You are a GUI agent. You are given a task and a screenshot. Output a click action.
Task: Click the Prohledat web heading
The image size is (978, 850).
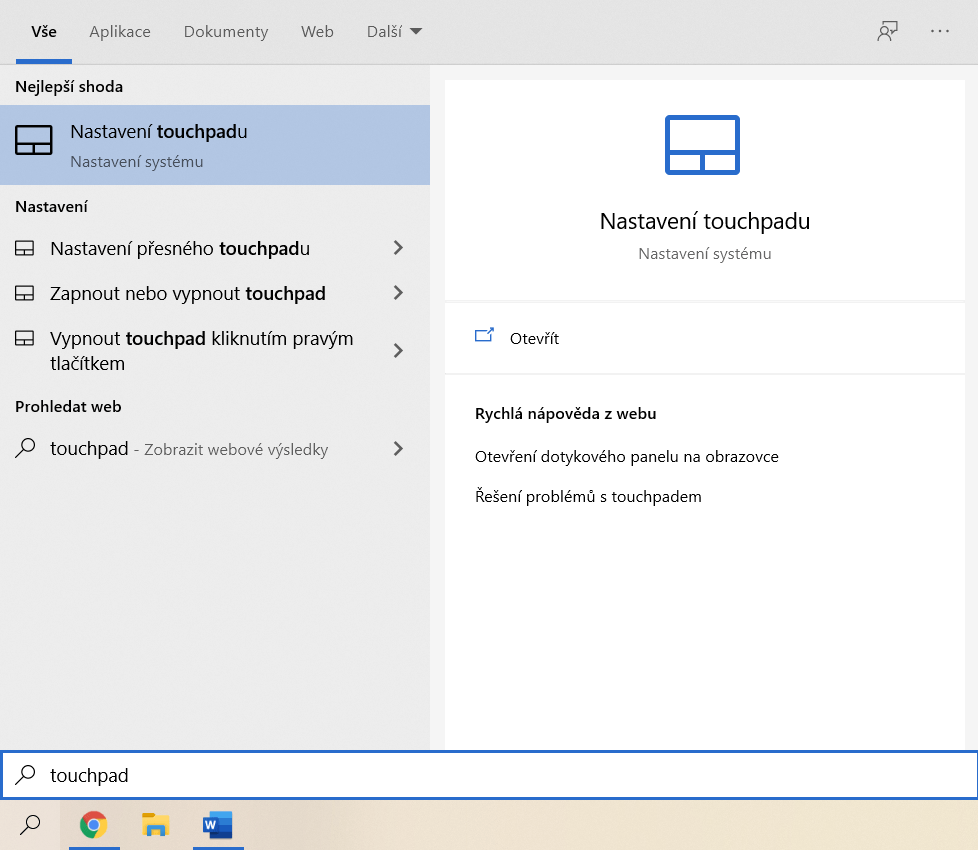[x=68, y=407]
